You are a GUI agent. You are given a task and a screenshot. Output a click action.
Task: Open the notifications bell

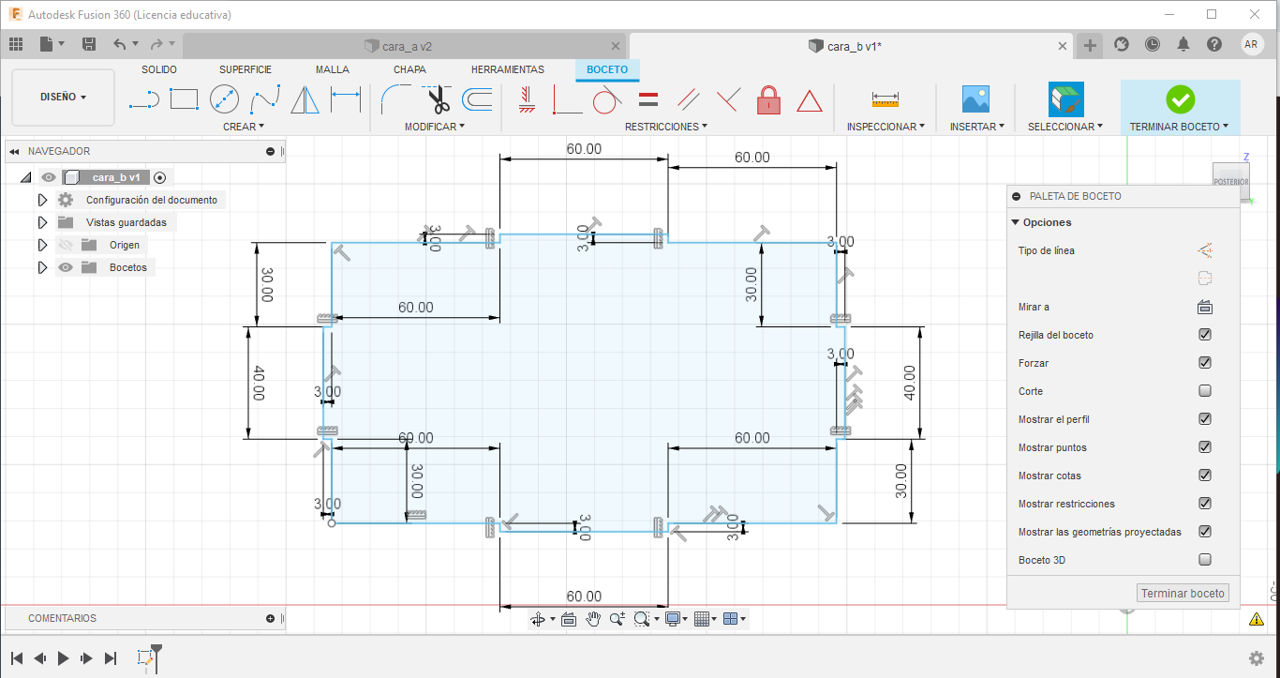[x=1183, y=44]
